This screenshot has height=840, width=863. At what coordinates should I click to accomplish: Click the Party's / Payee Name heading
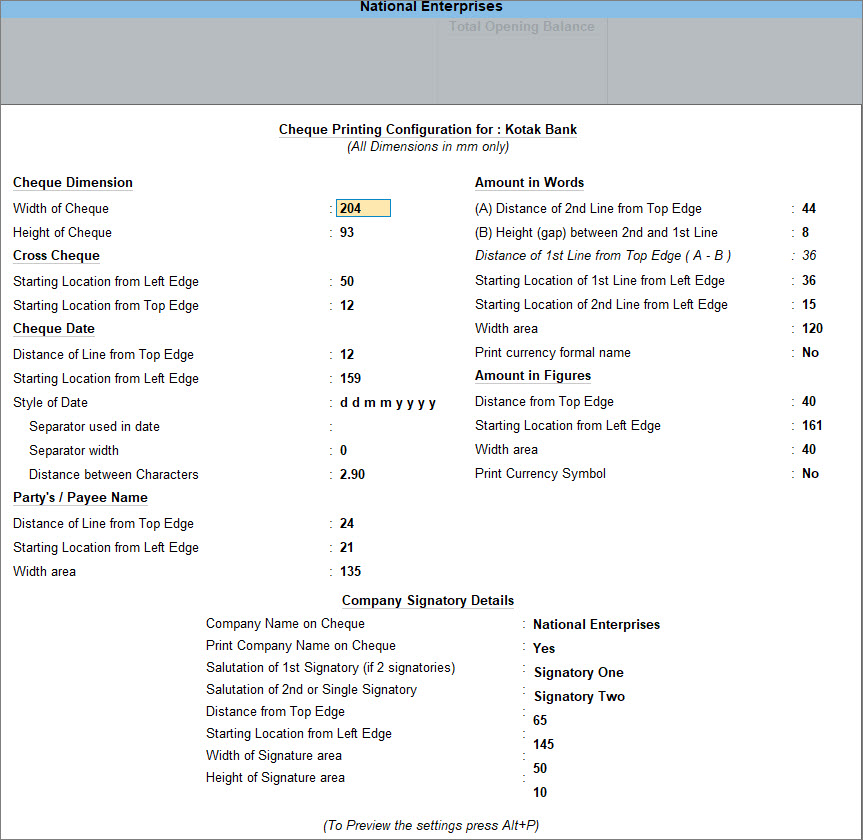(x=80, y=498)
